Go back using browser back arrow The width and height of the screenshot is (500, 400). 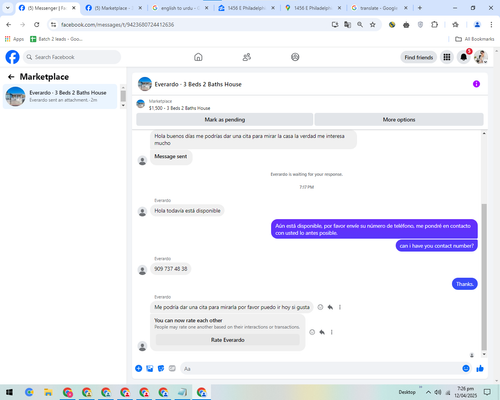click(x=9, y=24)
